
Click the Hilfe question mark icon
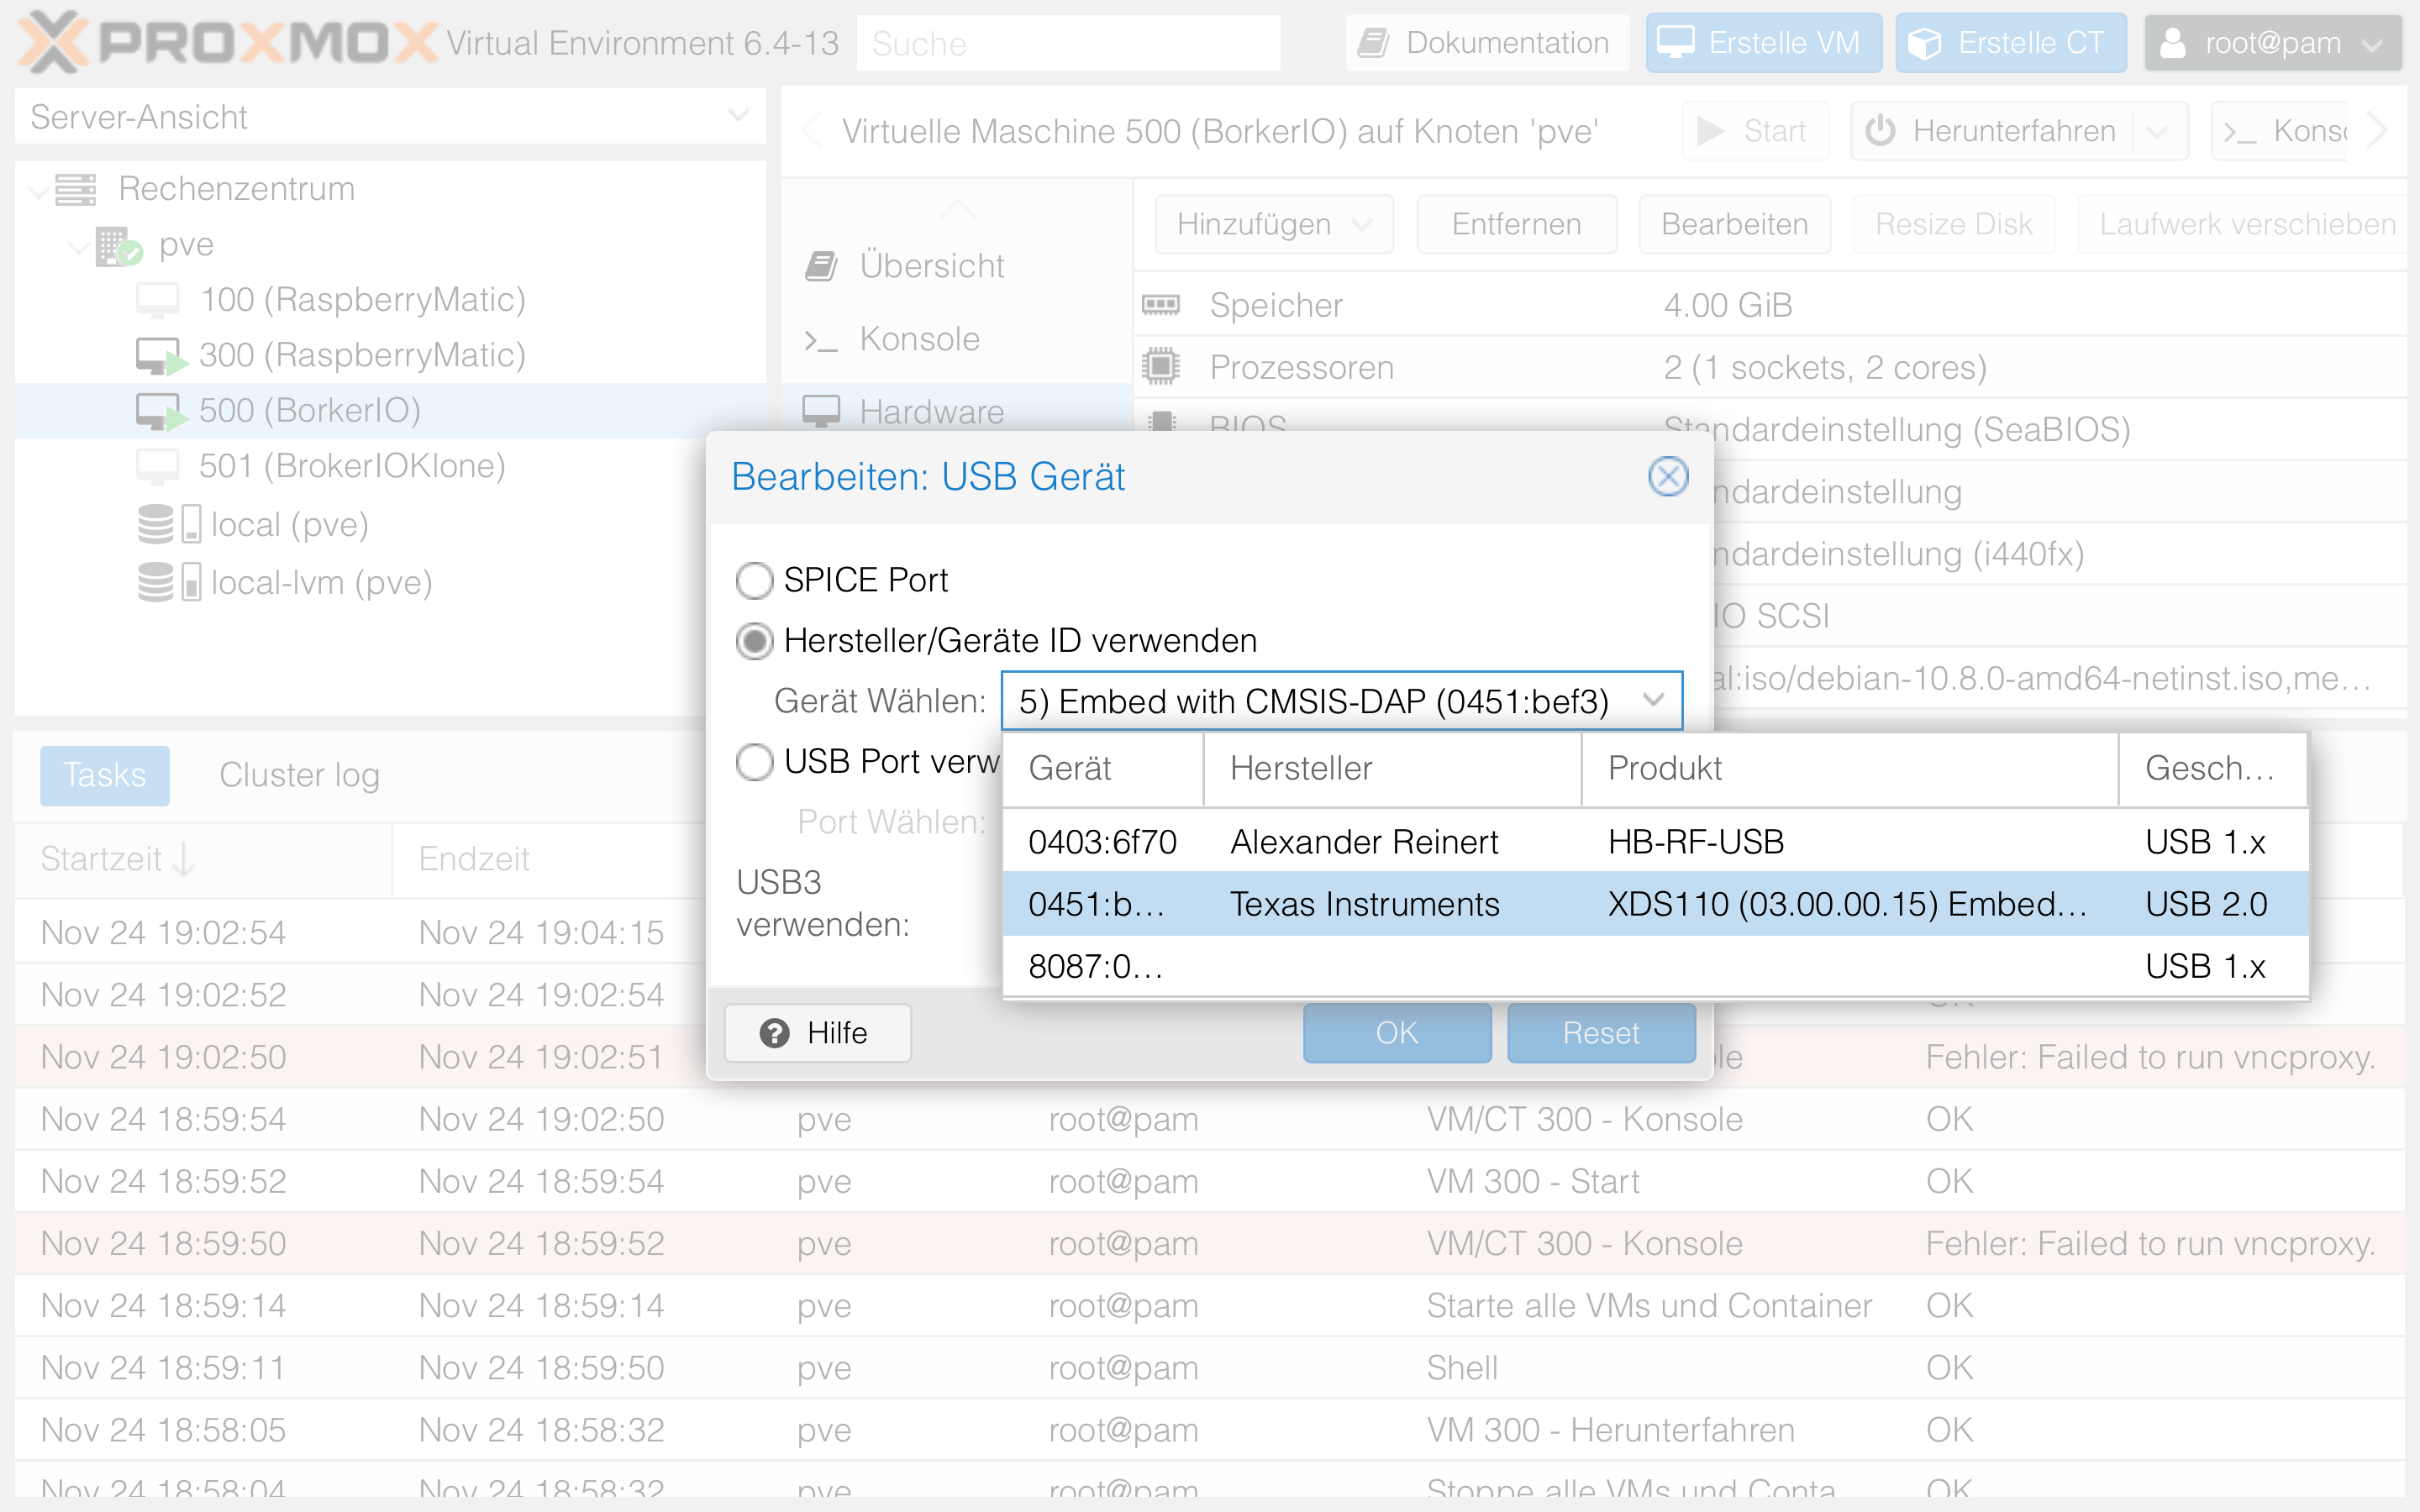click(x=774, y=1033)
